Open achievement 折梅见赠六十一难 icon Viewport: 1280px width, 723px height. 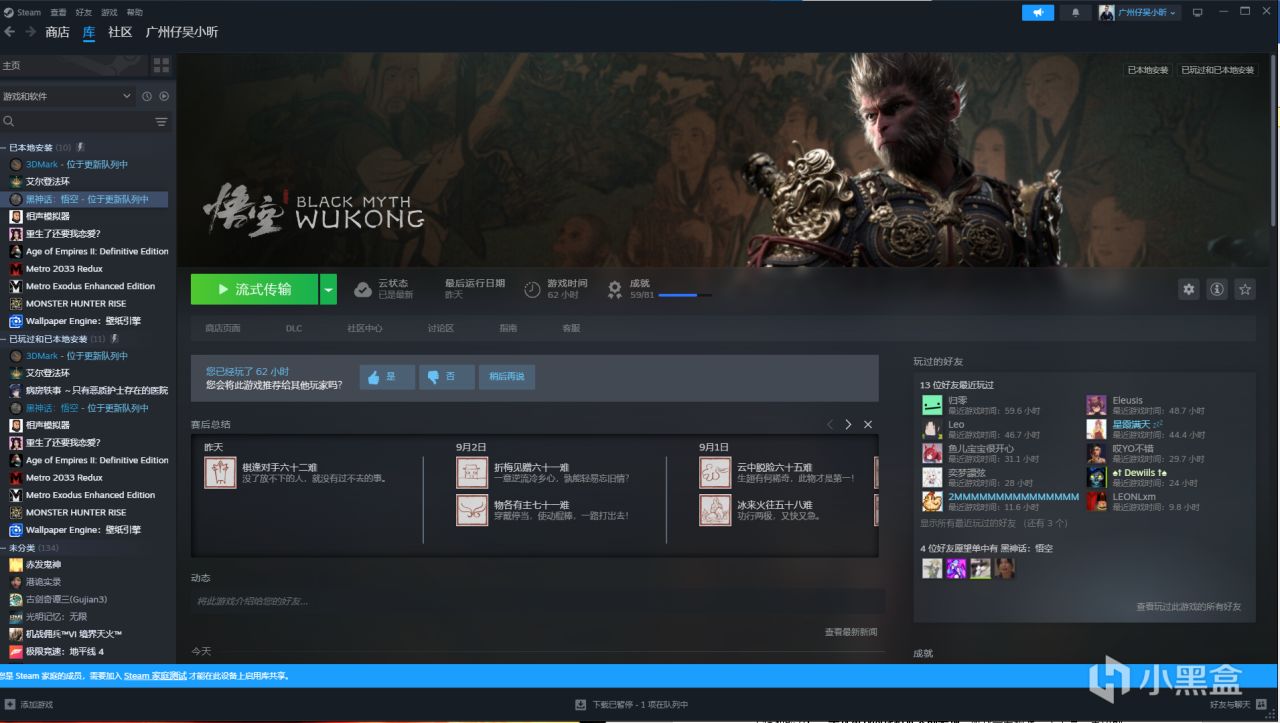[x=472, y=472]
